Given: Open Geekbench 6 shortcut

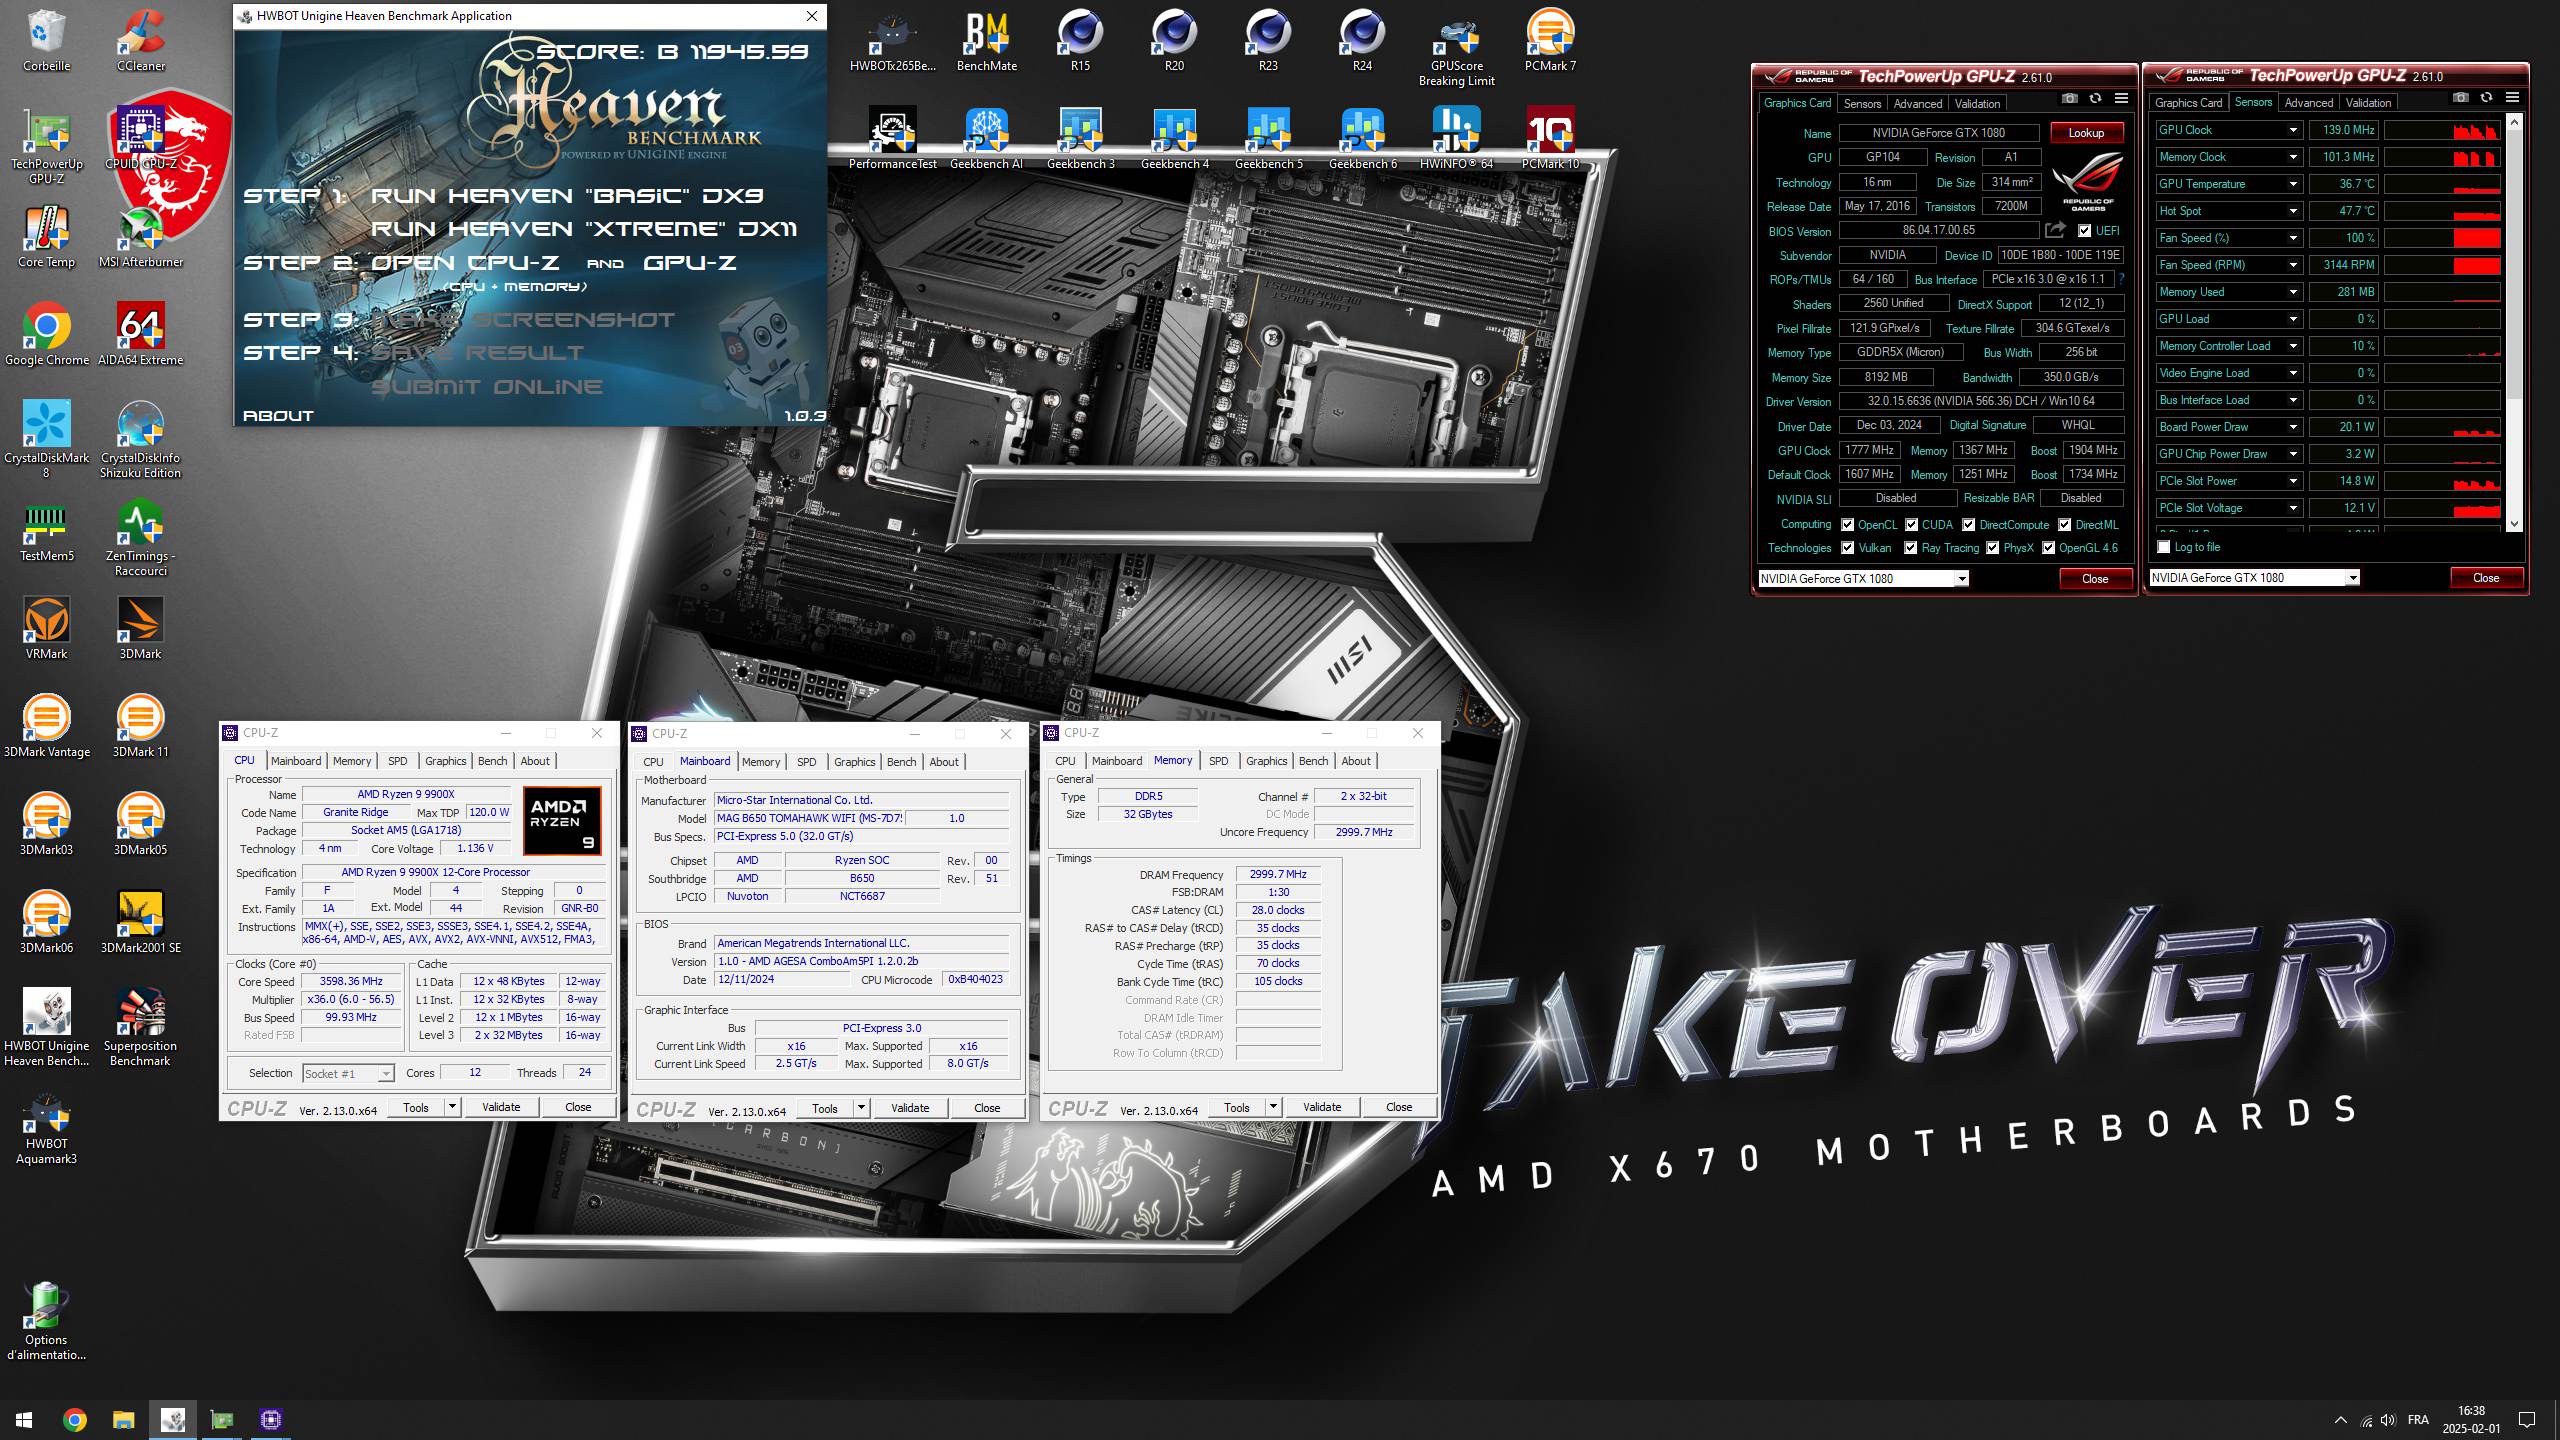Looking at the screenshot, I should (x=1362, y=138).
